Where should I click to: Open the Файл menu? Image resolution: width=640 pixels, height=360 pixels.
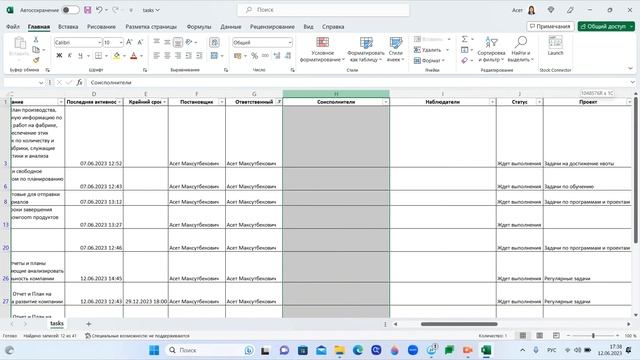click(13, 27)
